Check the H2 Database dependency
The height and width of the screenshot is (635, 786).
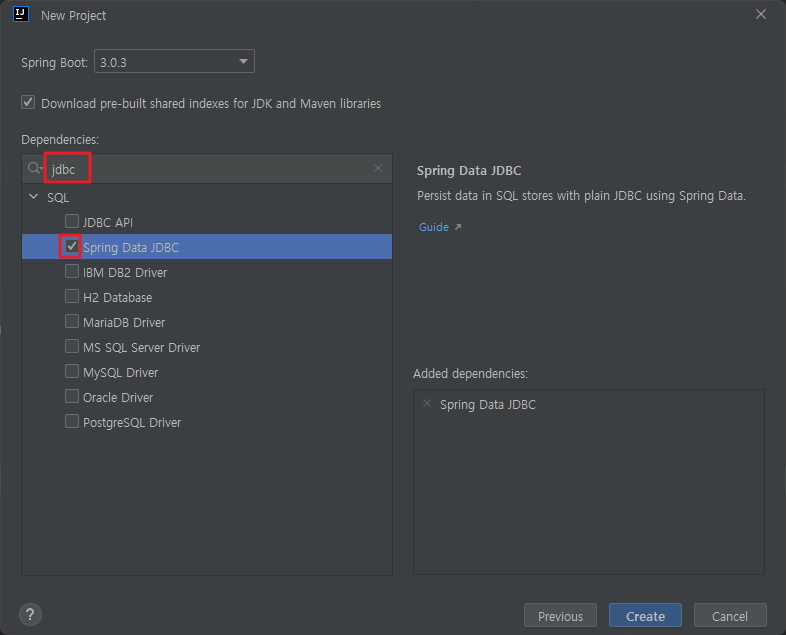pos(72,296)
